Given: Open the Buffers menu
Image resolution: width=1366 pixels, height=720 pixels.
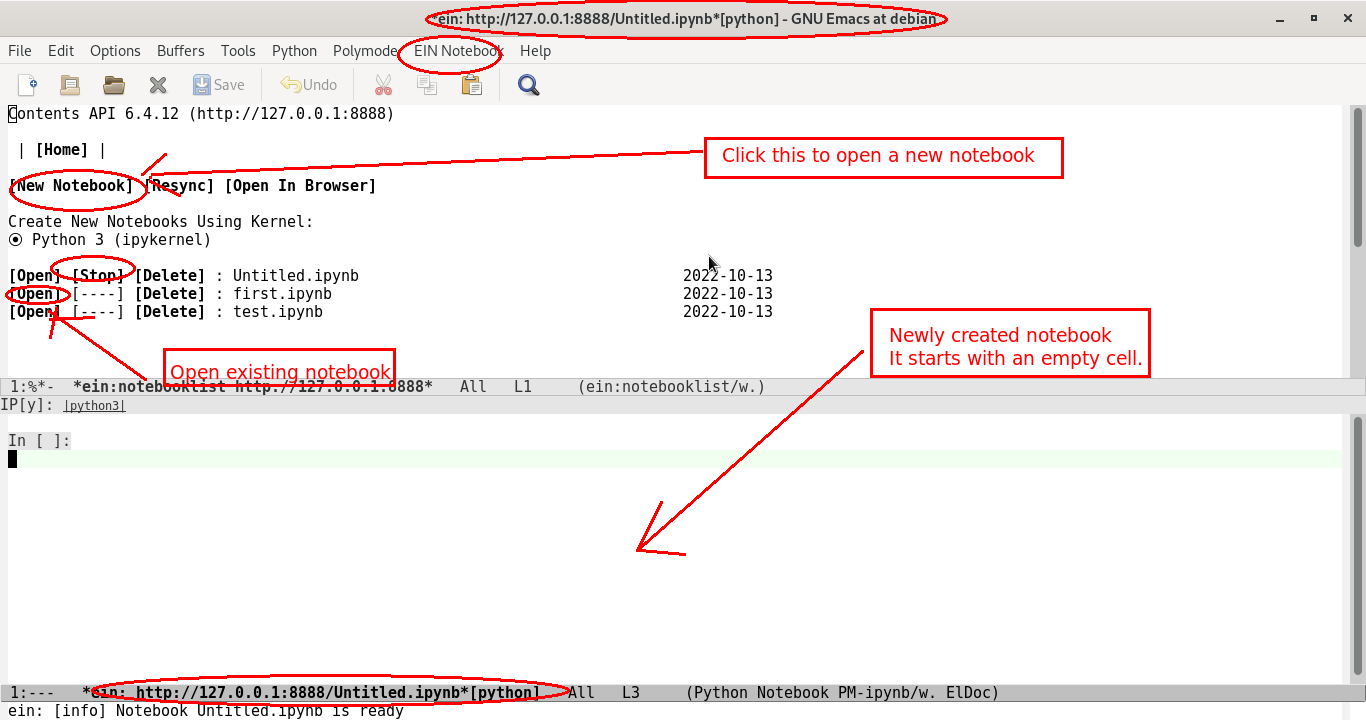Looking at the screenshot, I should click(x=181, y=51).
